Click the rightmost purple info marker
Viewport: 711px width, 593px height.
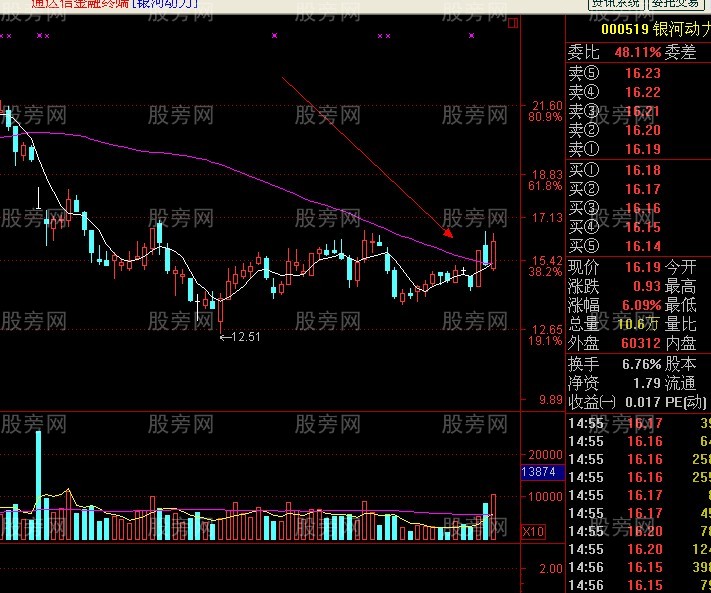(x=472, y=35)
